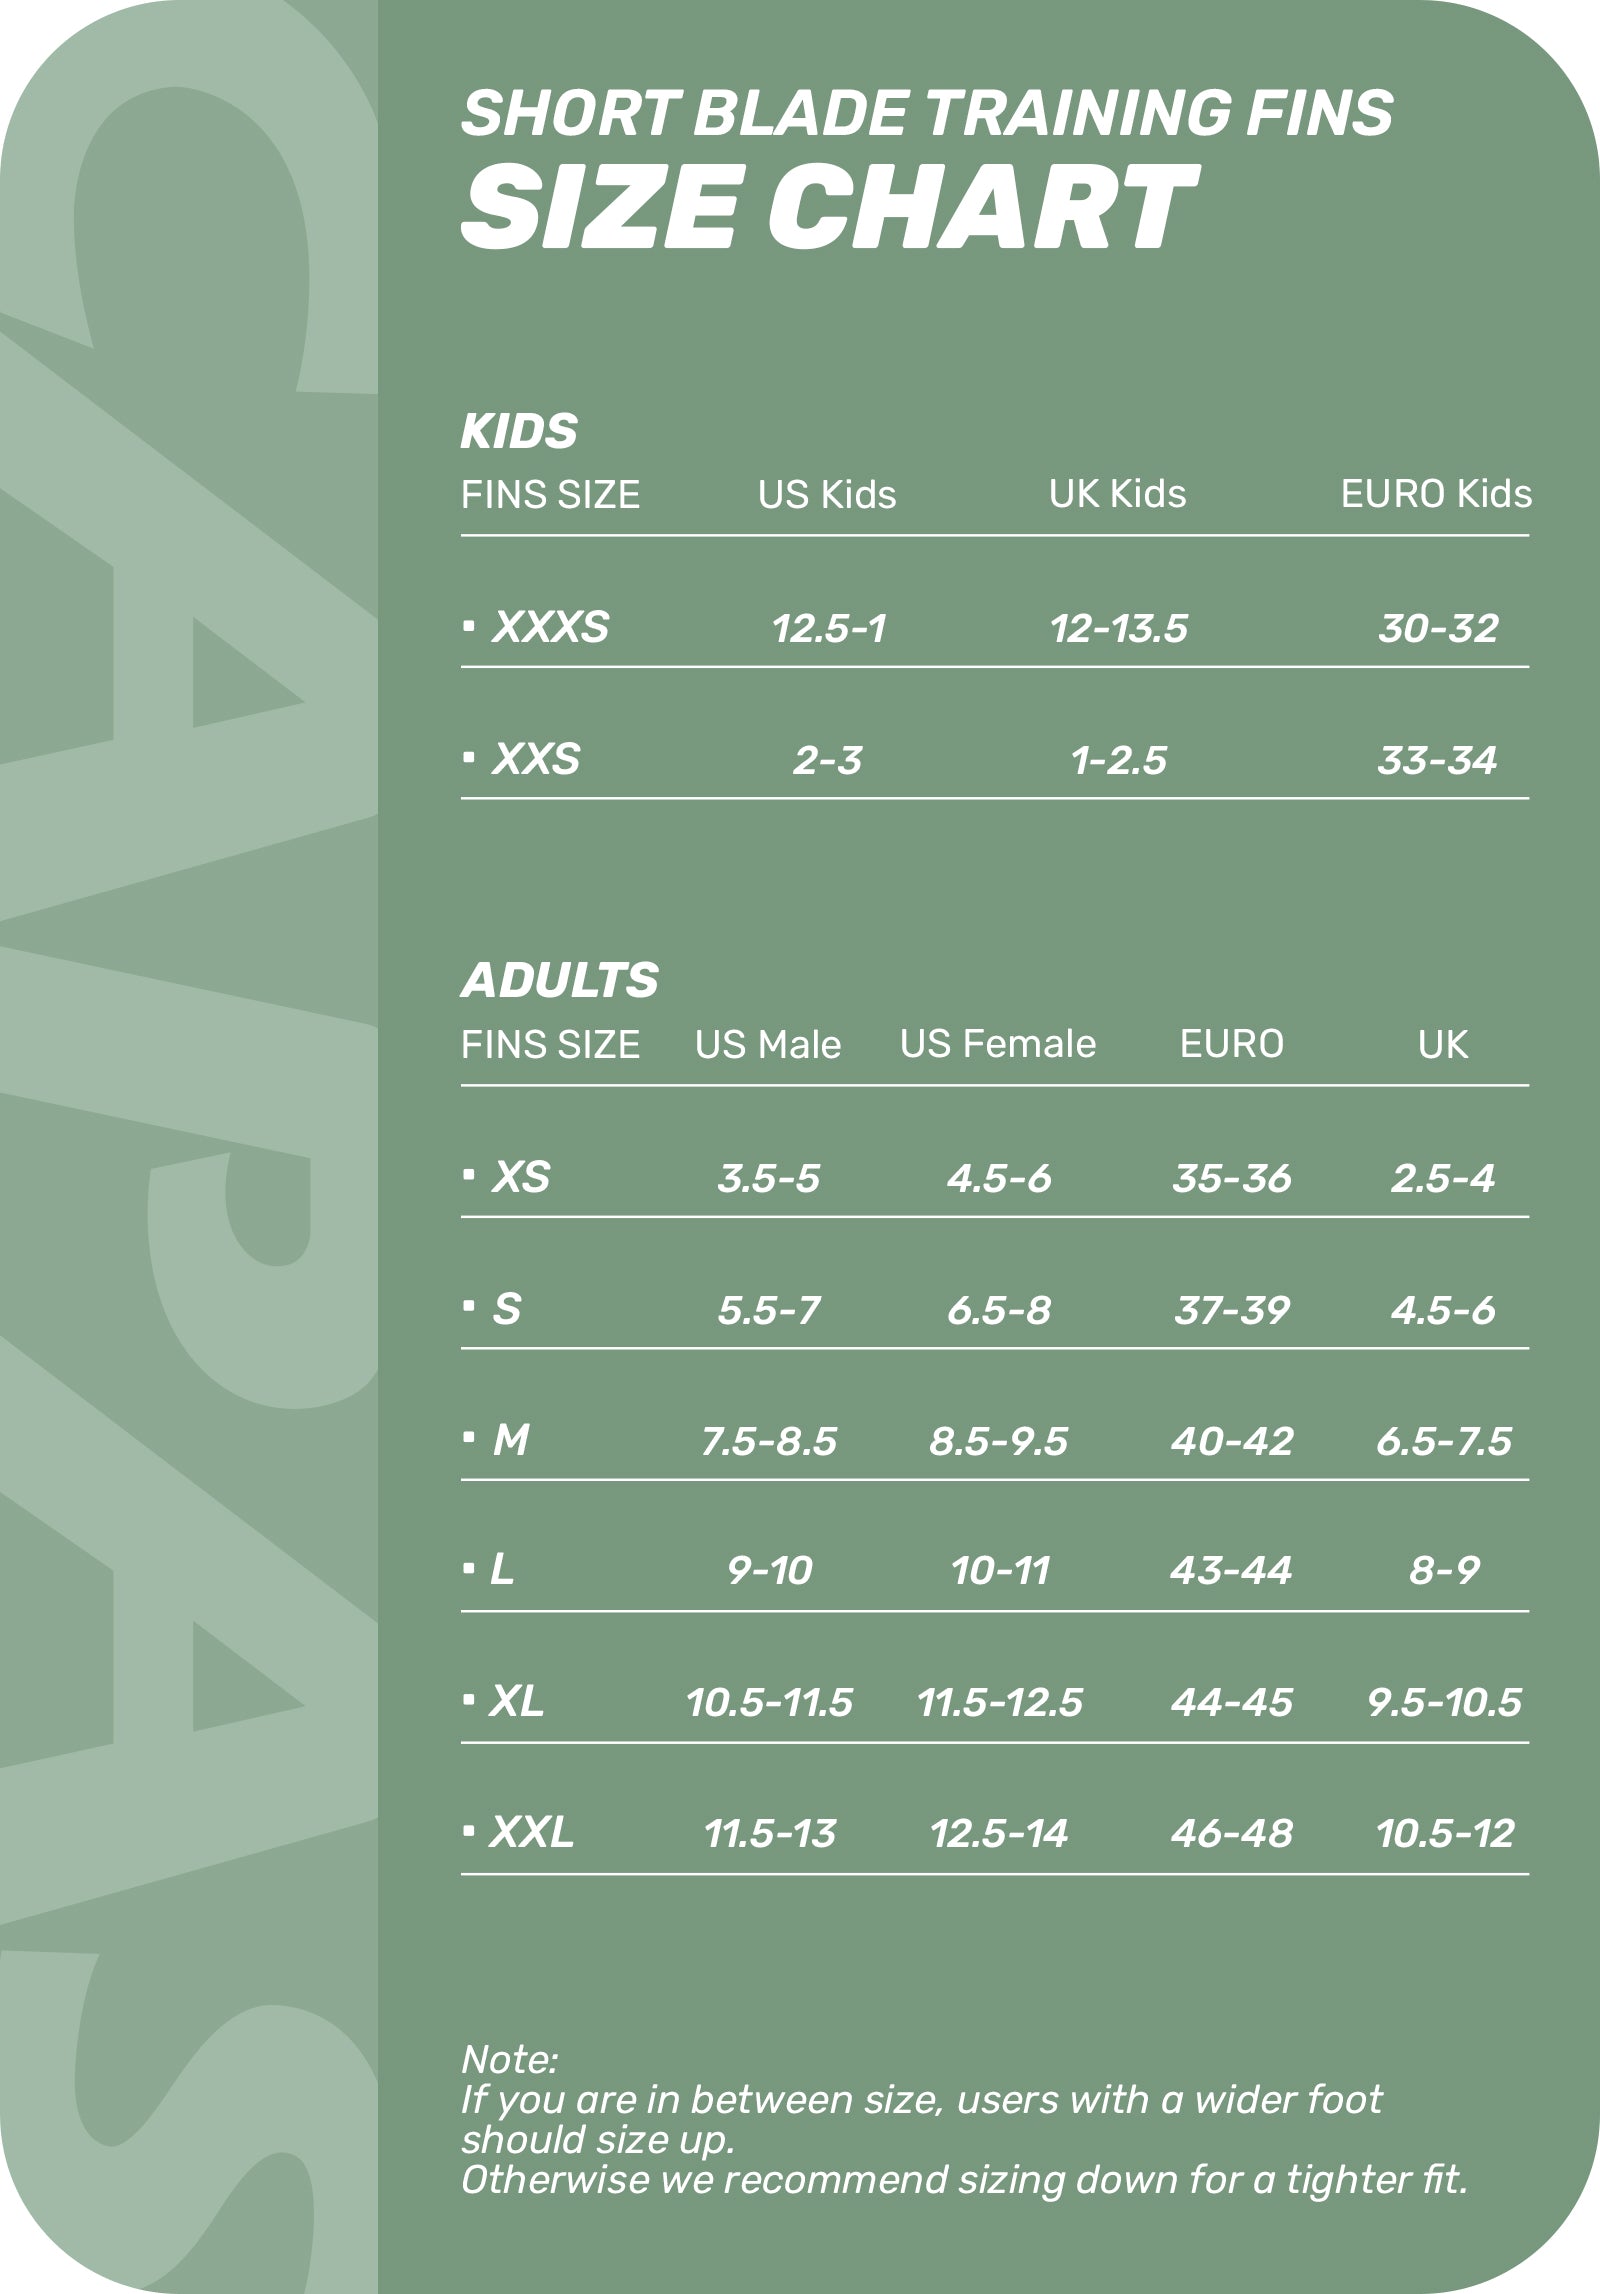Click the US Kids column header
The width and height of the screenshot is (1600, 2294).
tap(827, 495)
